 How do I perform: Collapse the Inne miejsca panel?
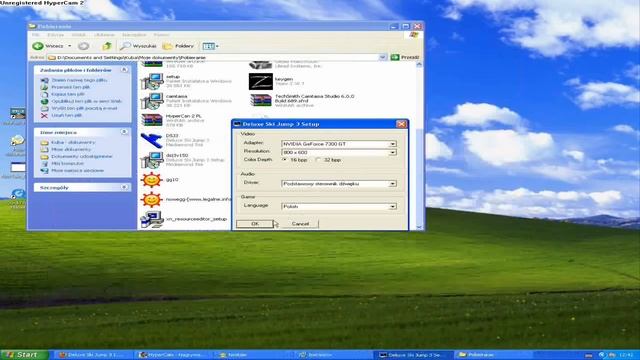pos(124,132)
